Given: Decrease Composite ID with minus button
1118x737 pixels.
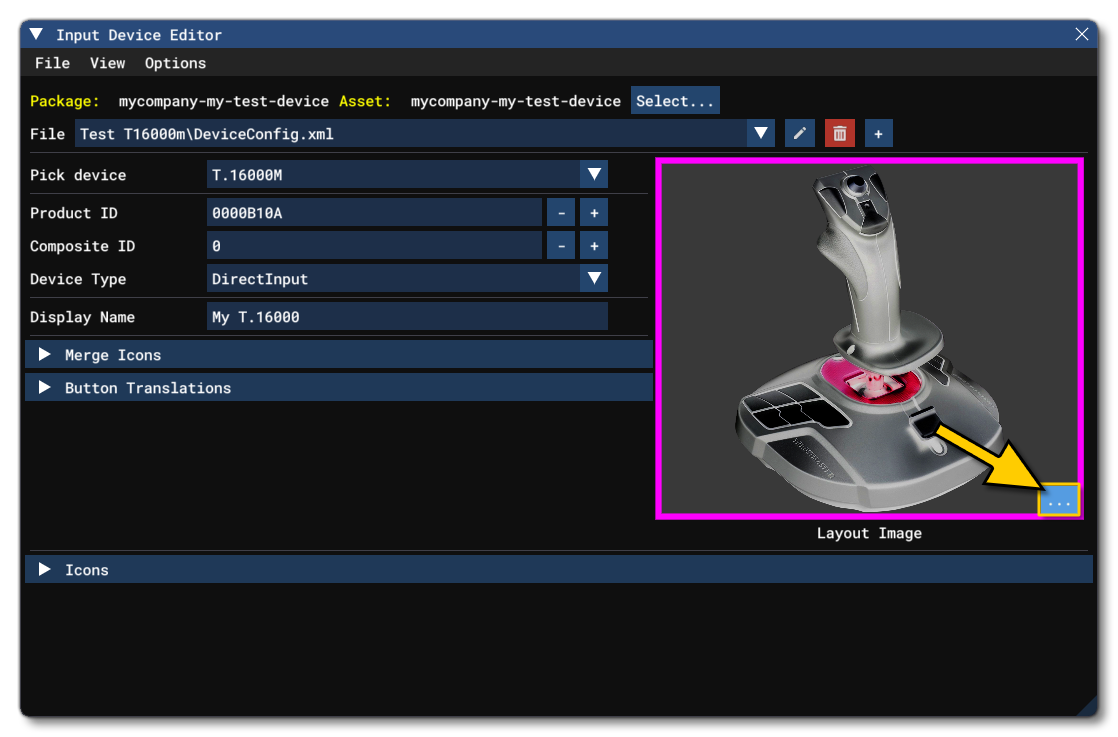Looking at the screenshot, I should [x=561, y=246].
